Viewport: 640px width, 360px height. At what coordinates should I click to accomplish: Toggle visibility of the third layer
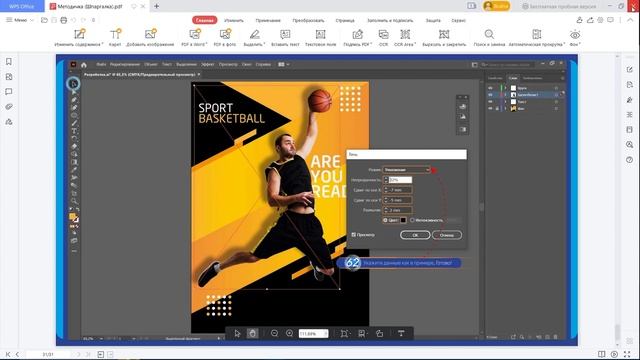[490, 102]
